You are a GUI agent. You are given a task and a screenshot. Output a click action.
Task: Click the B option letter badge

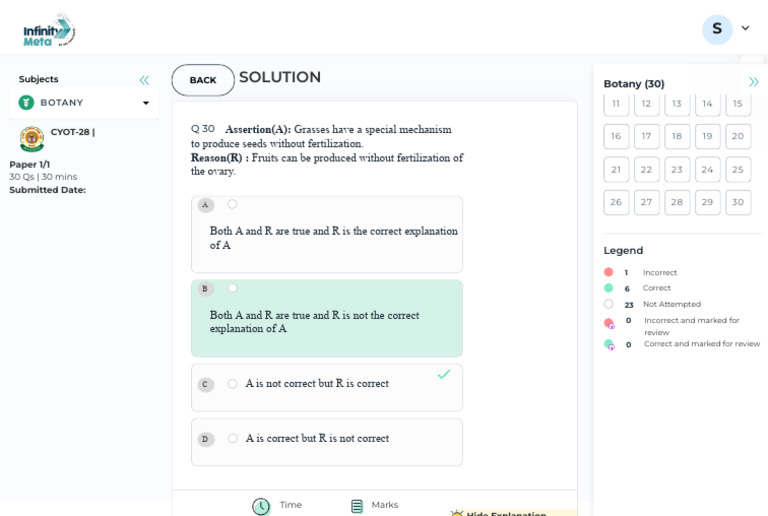(x=205, y=289)
